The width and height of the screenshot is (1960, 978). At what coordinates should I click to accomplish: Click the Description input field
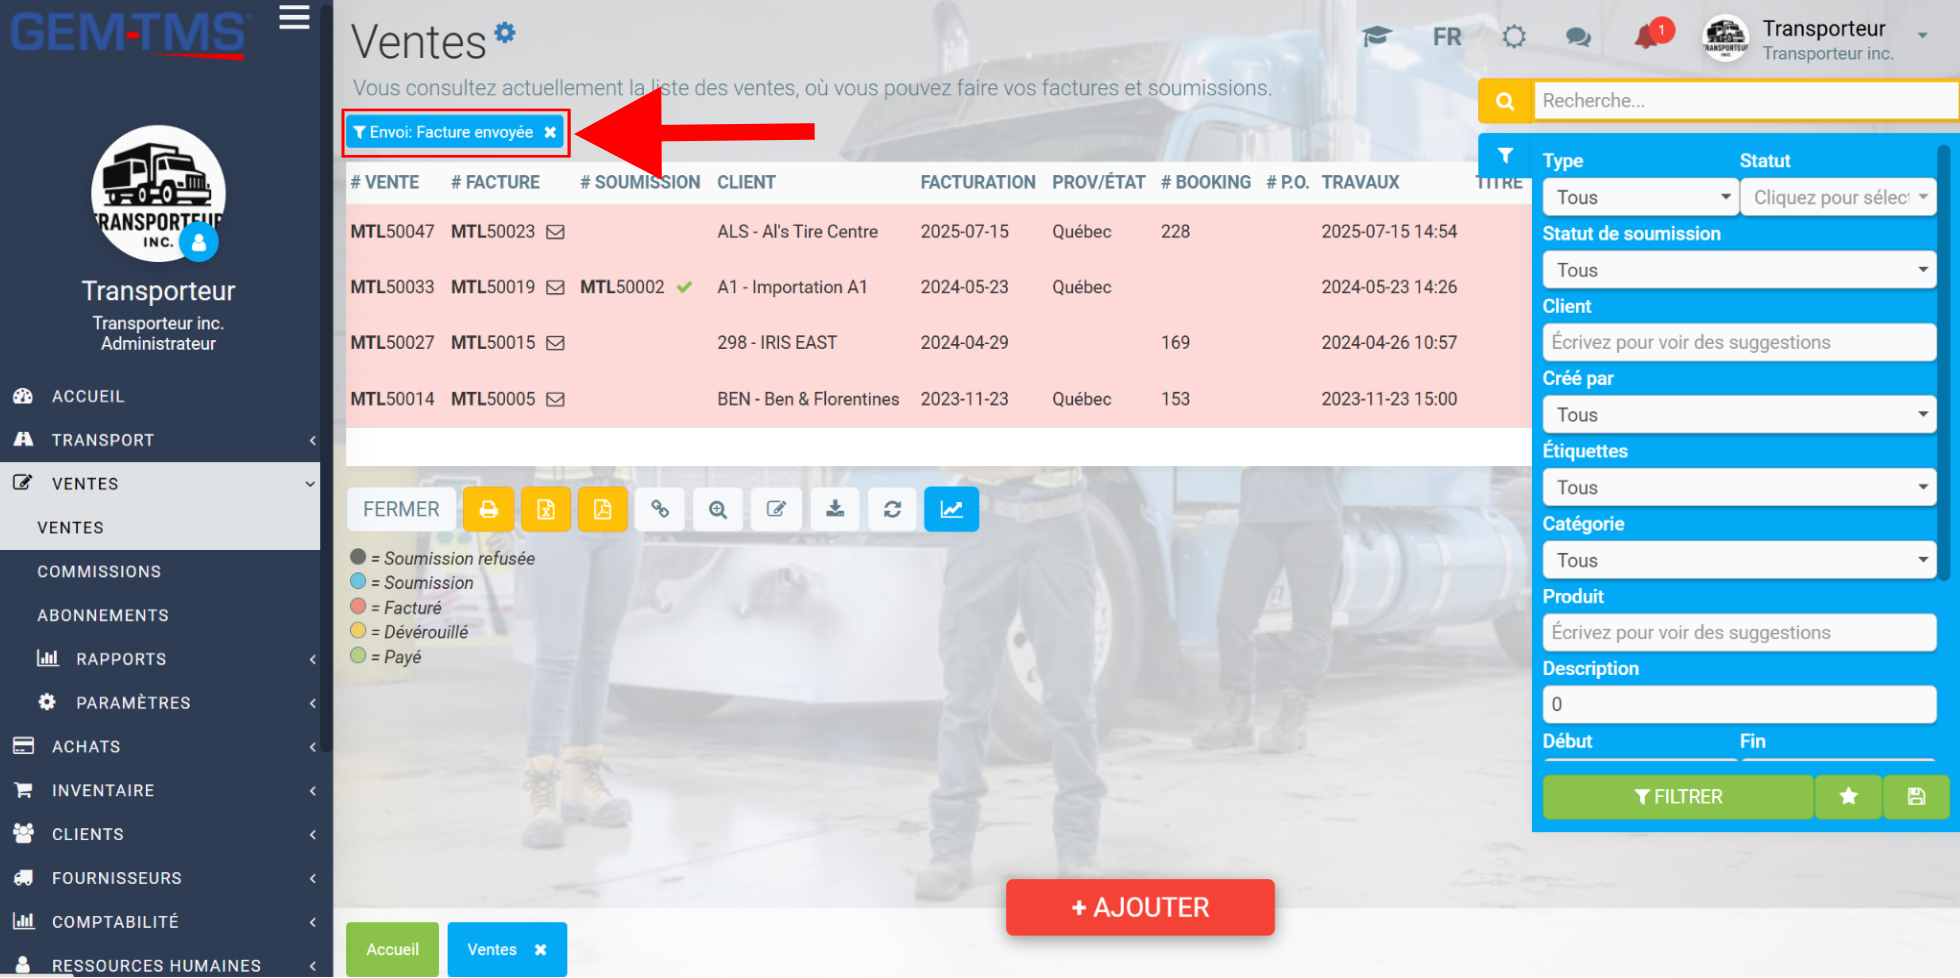point(1739,705)
